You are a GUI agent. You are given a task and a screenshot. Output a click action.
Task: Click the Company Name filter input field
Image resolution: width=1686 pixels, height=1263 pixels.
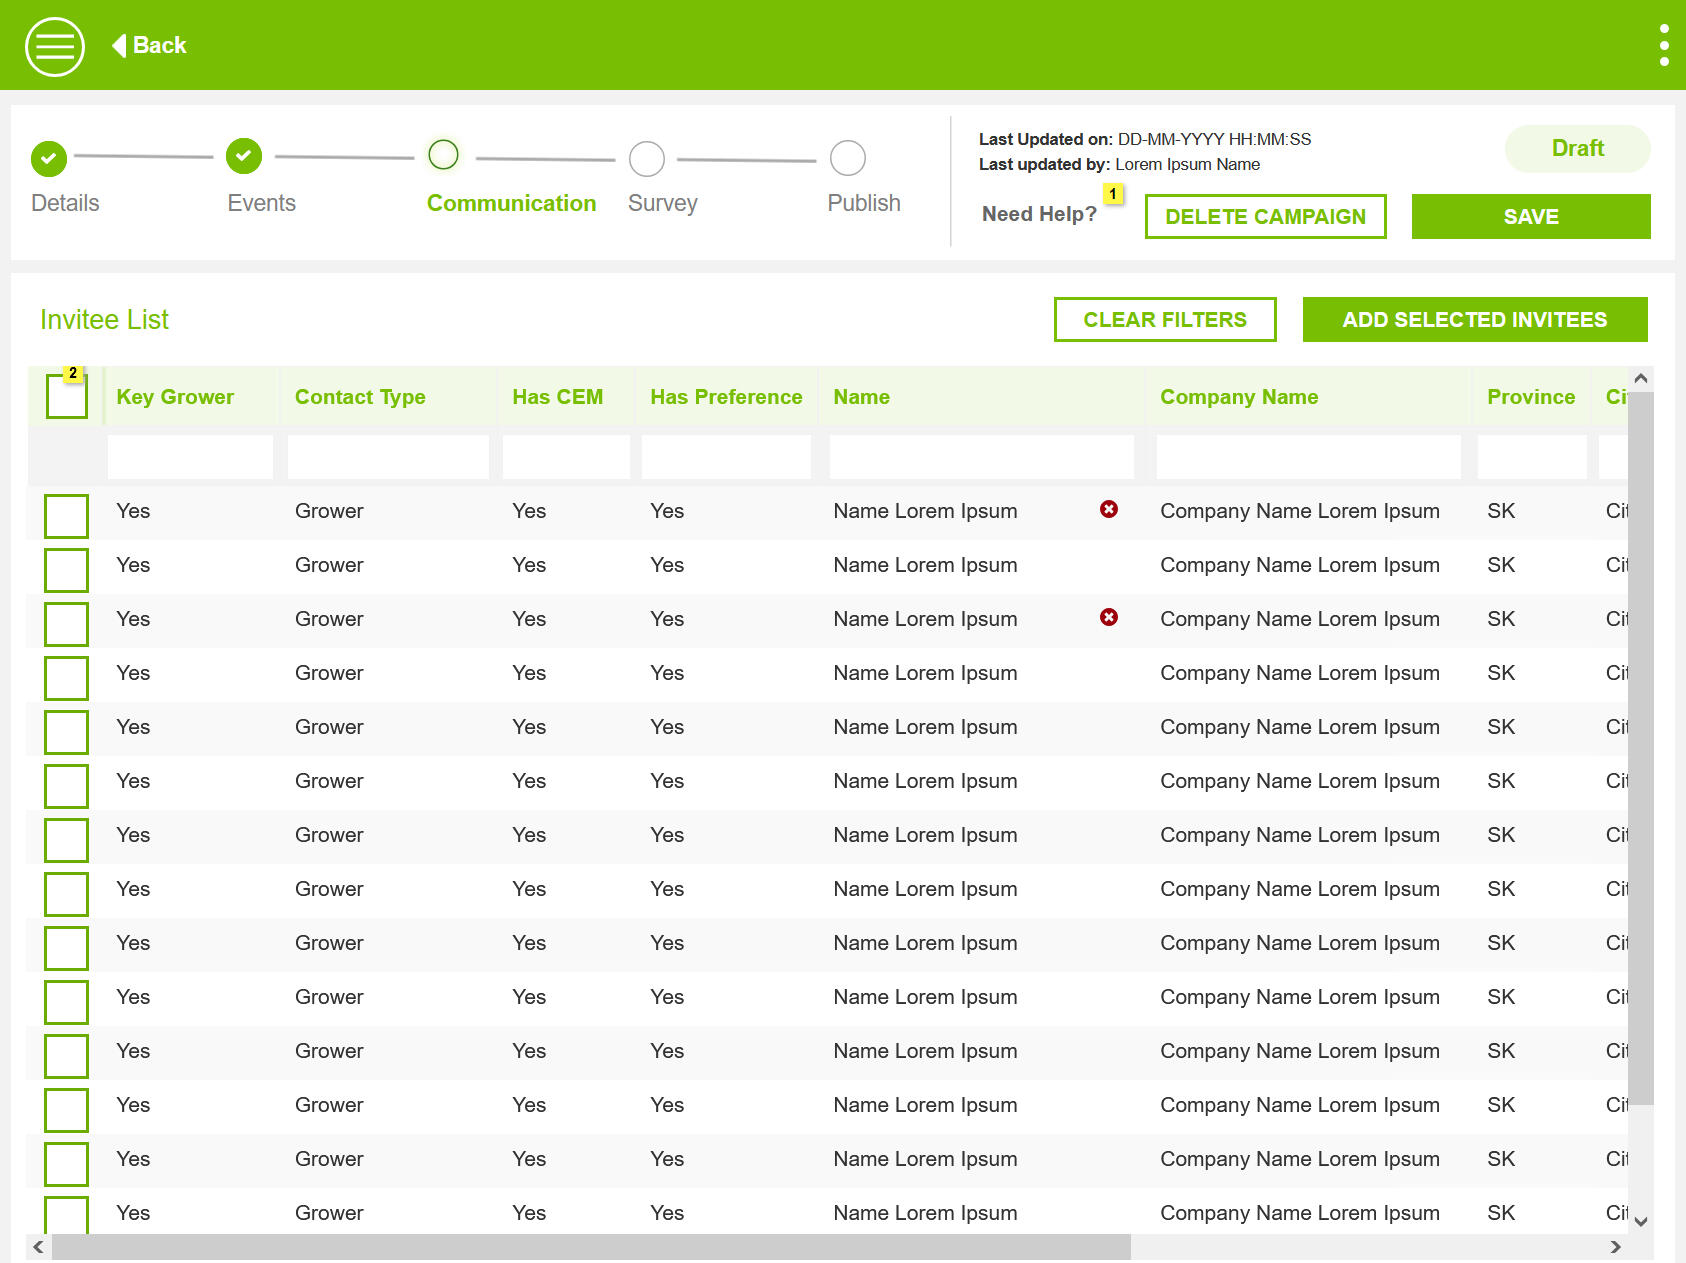point(1307,457)
